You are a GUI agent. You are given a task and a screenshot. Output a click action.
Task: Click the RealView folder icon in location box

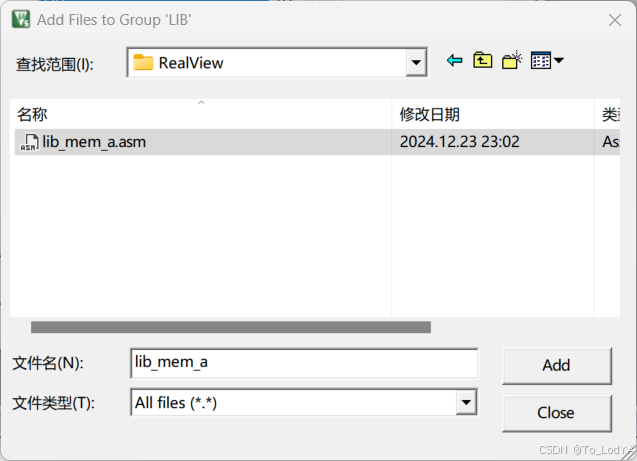click(143, 63)
